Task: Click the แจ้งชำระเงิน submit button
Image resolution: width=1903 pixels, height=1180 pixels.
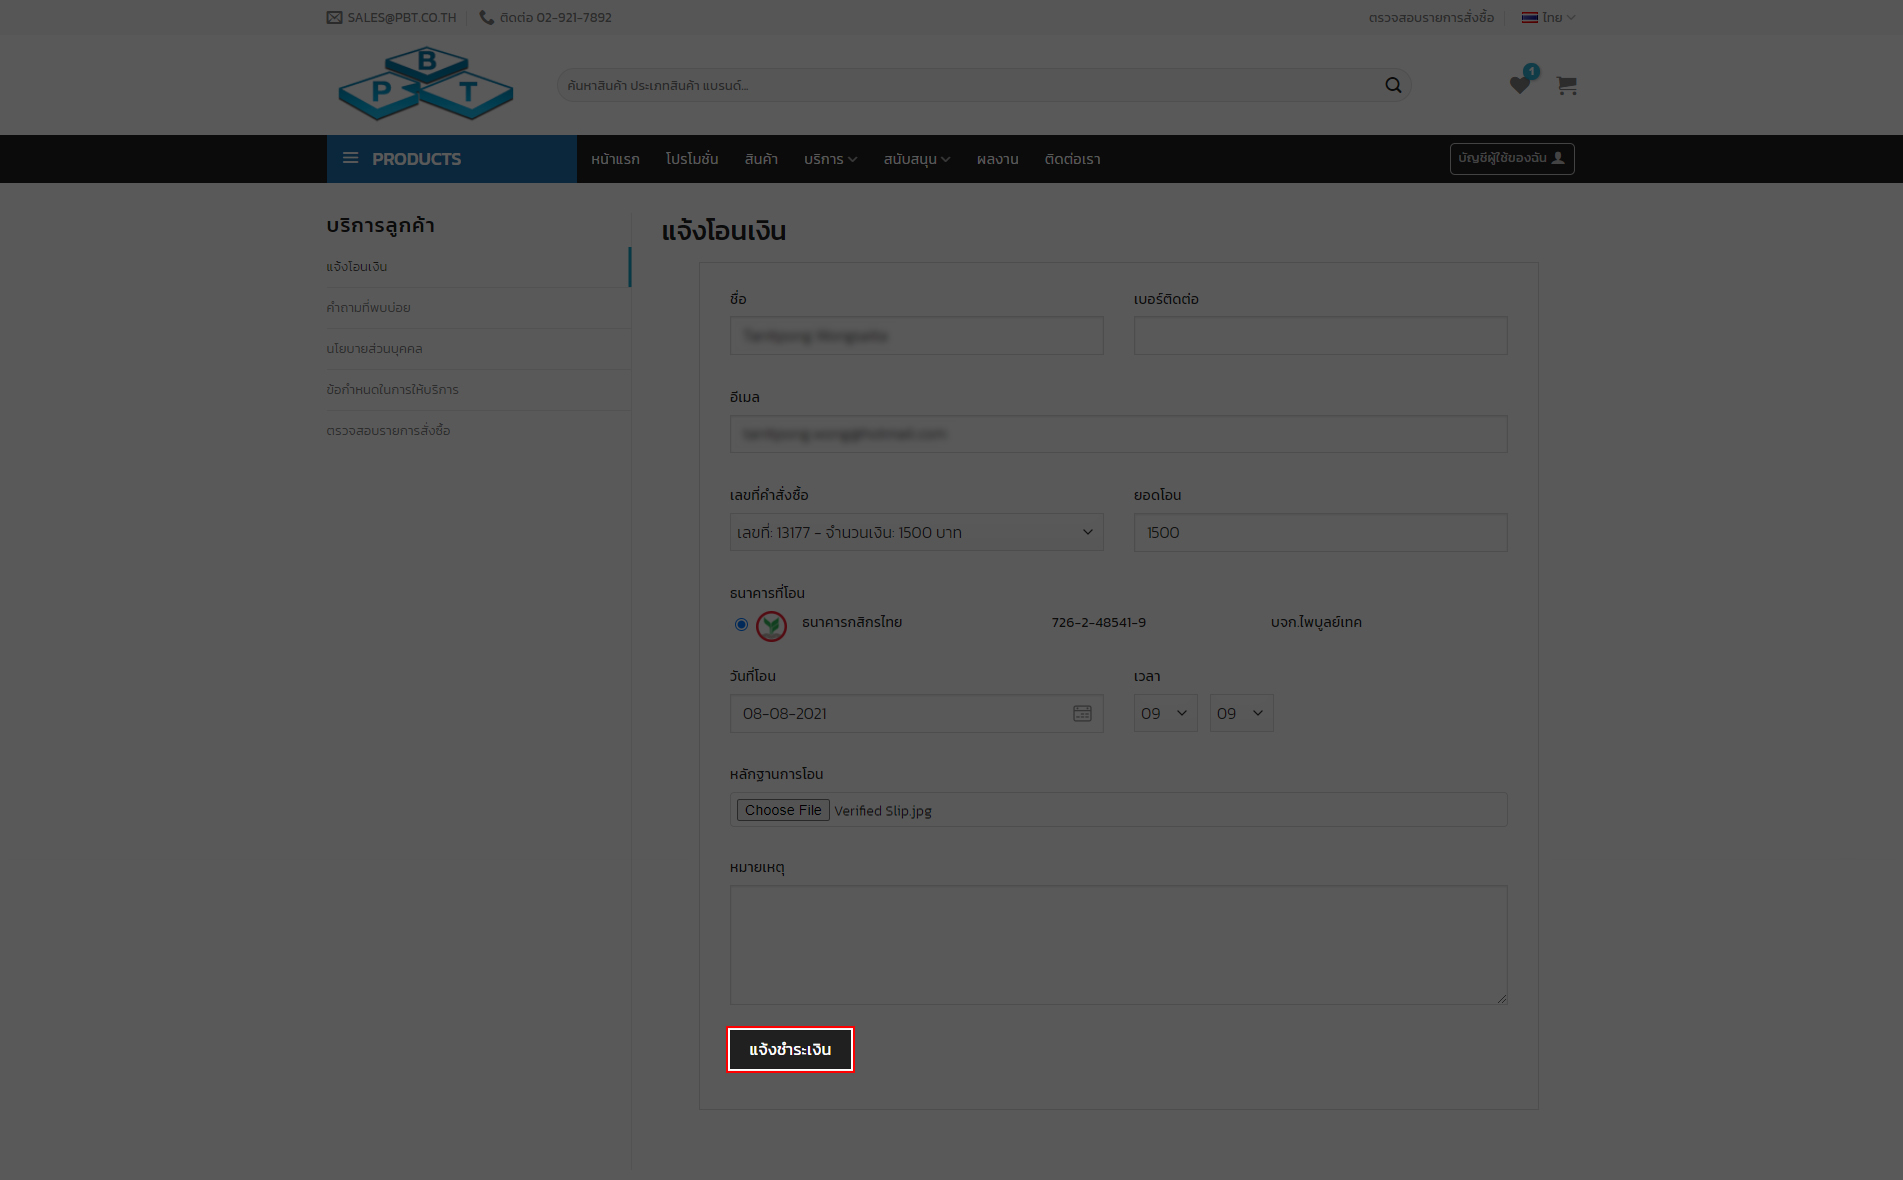Action: 790,1049
